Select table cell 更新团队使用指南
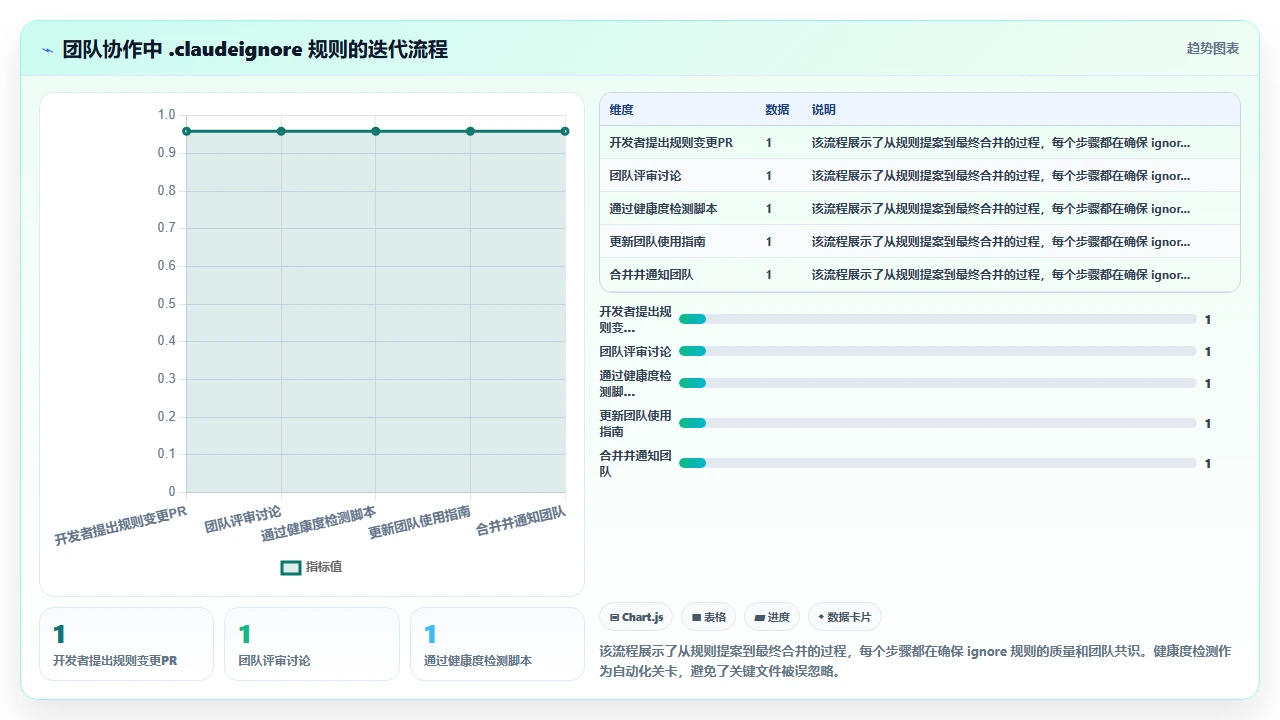This screenshot has height=720, width=1280. [657, 242]
